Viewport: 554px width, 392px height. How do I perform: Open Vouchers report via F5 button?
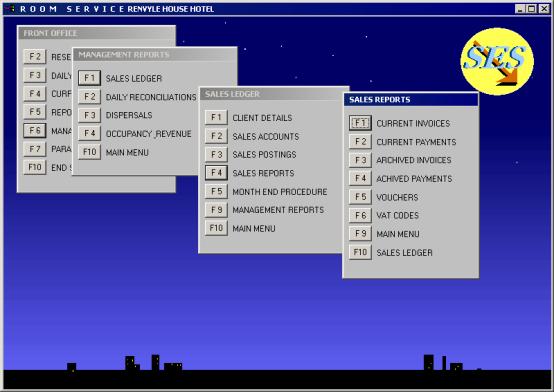[x=360, y=197]
